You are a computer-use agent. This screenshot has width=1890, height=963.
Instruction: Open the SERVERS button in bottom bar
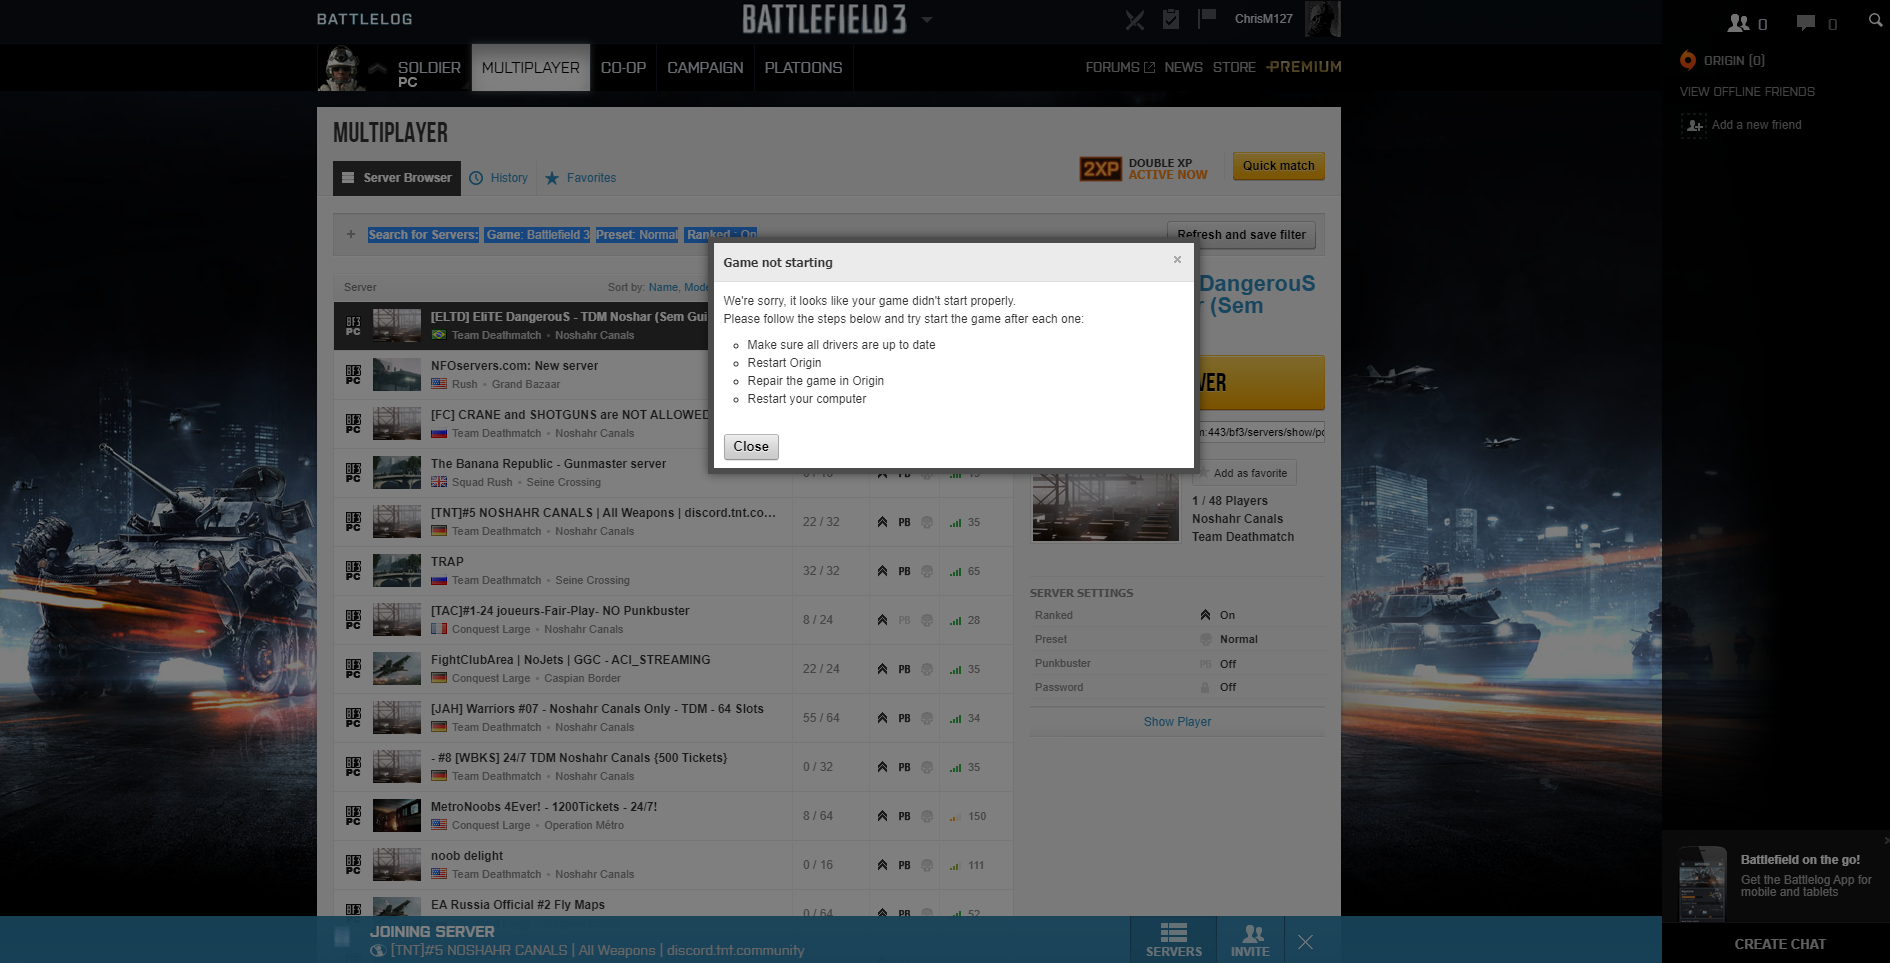tap(1174, 940)
